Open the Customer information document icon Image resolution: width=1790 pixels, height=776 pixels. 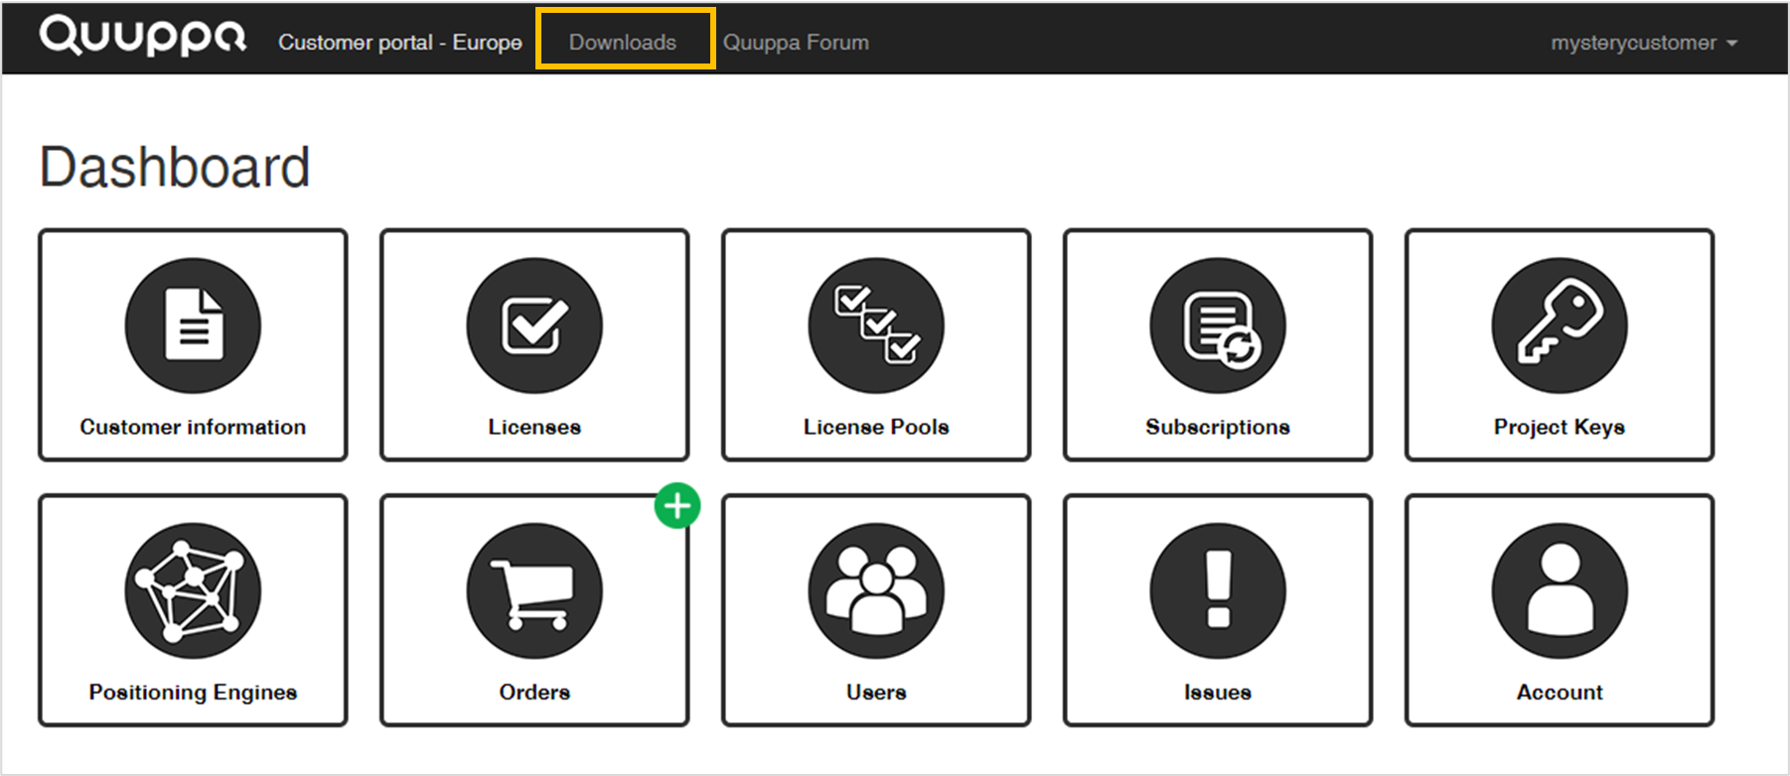click(193, 326)
